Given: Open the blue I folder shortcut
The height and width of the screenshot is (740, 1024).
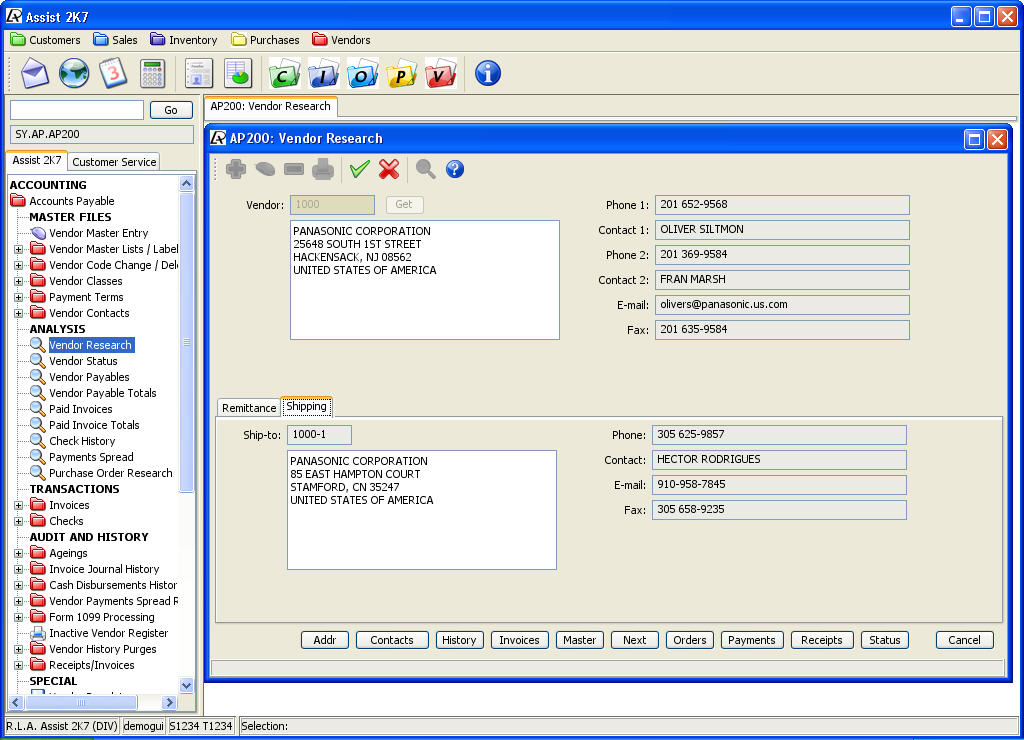Looking at the screenshot, I should 323,73.
